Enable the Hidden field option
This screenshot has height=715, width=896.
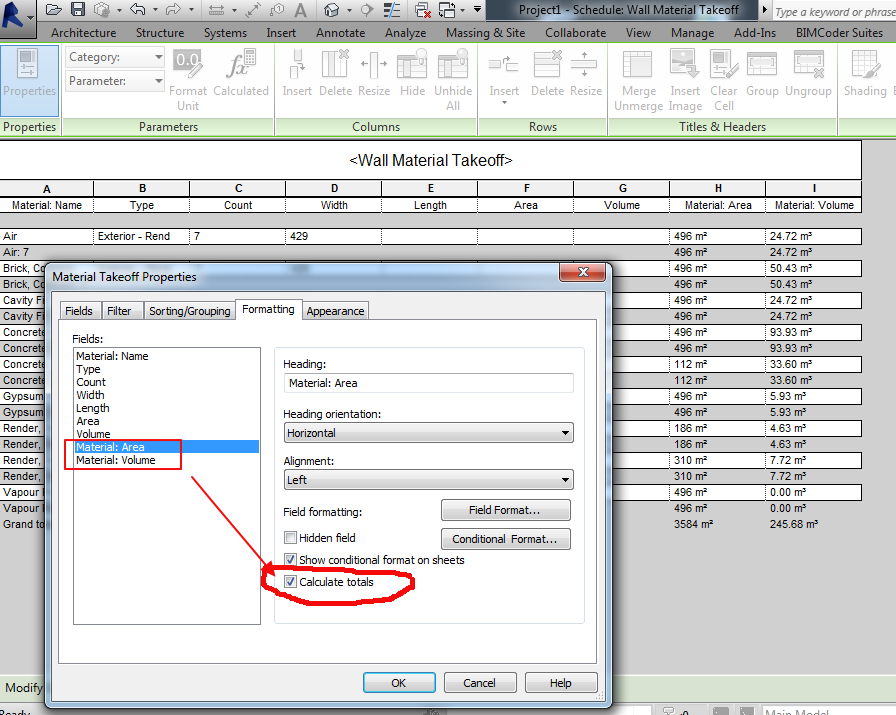[x=289, y=537]
